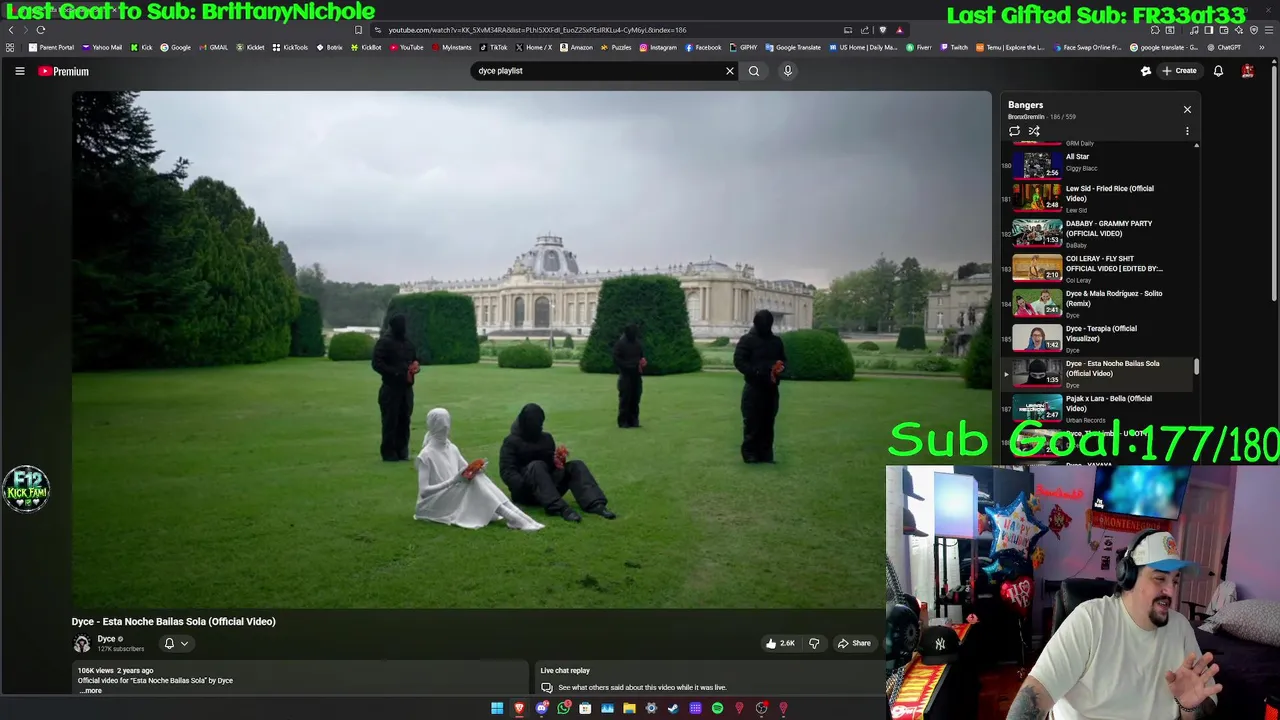The height and width of the screenshot is (720, 1280).
Task: Show more bookmarks chevron
Action: tap(1261, 47)
